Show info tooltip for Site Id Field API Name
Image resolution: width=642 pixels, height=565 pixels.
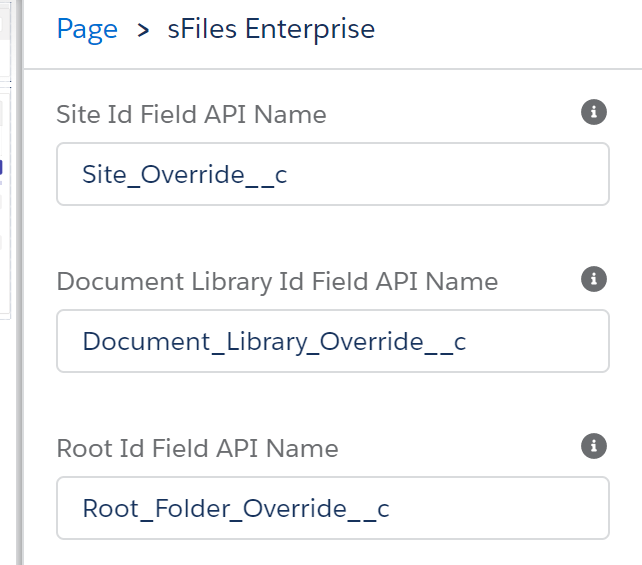594,112
